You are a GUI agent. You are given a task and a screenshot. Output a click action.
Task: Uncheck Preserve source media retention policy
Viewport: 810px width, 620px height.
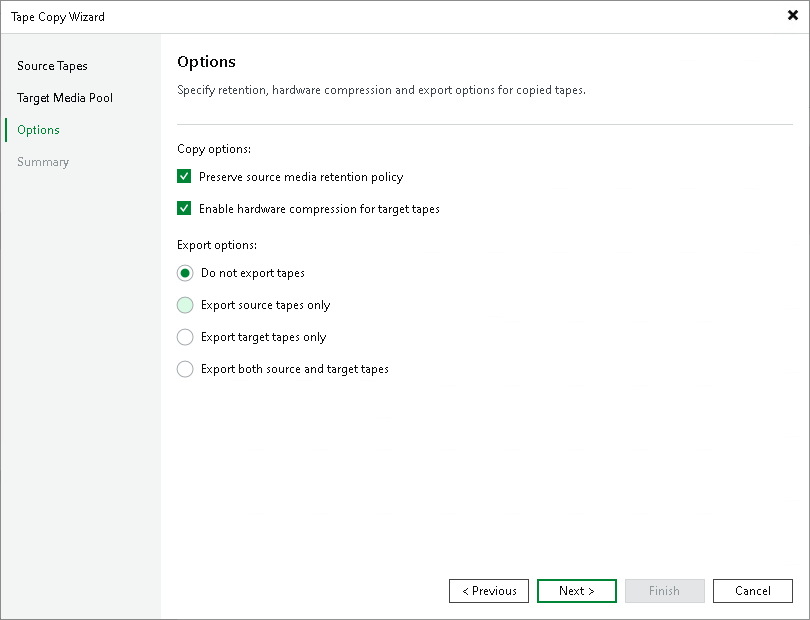184,177
